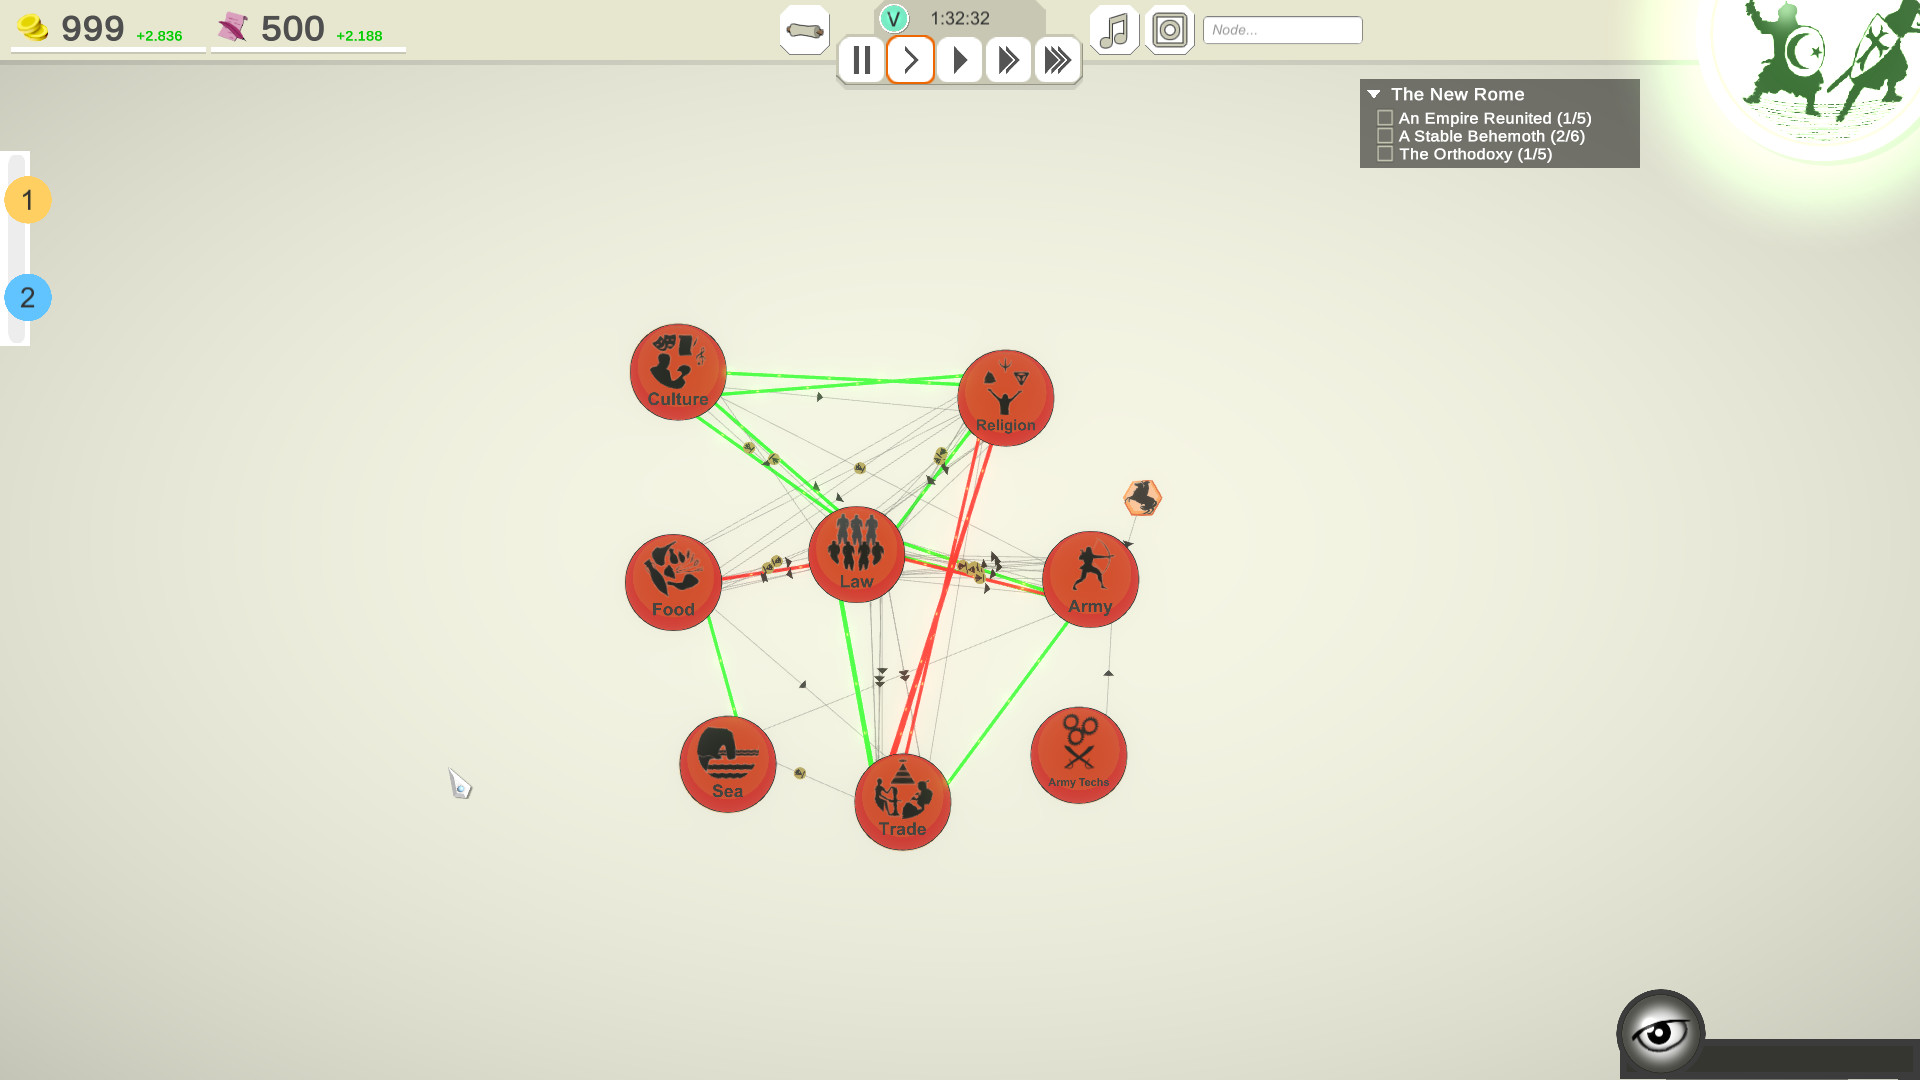Click the music toggle icon
The width and height of the screenshot is (1920, 1080).
[x=1114, y=29]
